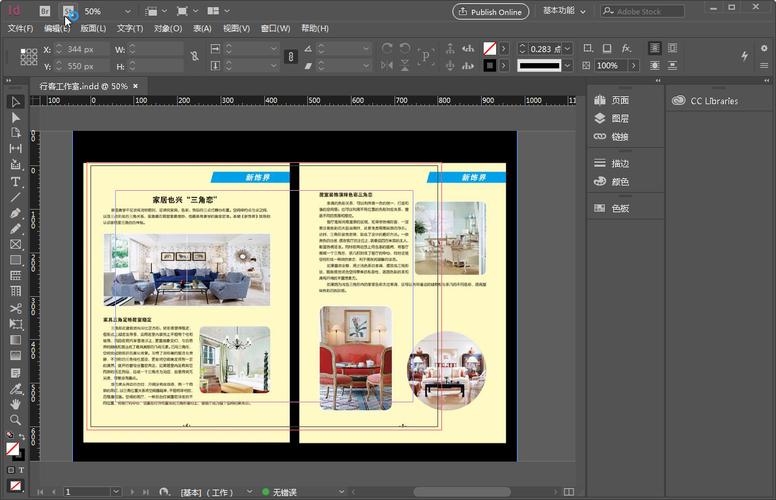Open Adobe Bridge via Br icon
Image resolution: width=776 pixels, height=500 pixels.
point(45,11)
